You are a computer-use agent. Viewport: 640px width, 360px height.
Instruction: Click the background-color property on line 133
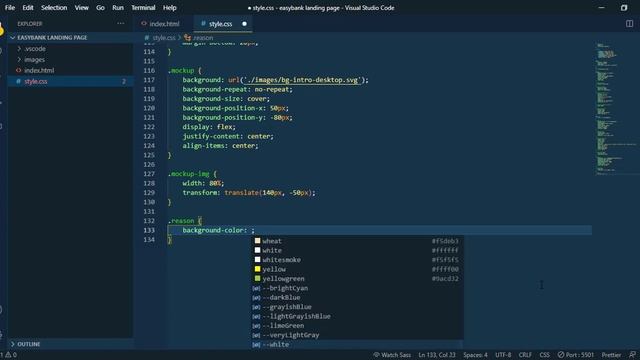coord(214,230)
